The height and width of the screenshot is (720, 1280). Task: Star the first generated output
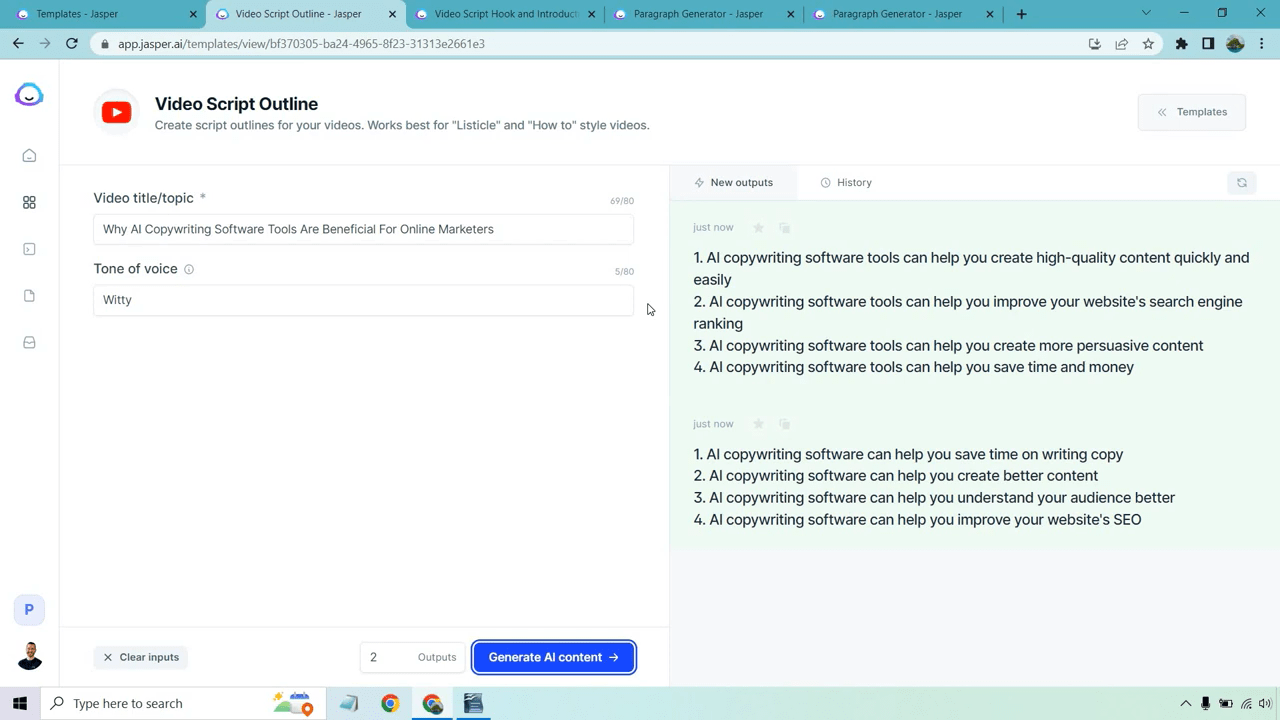pyautogui.click(x=758, y=228)
